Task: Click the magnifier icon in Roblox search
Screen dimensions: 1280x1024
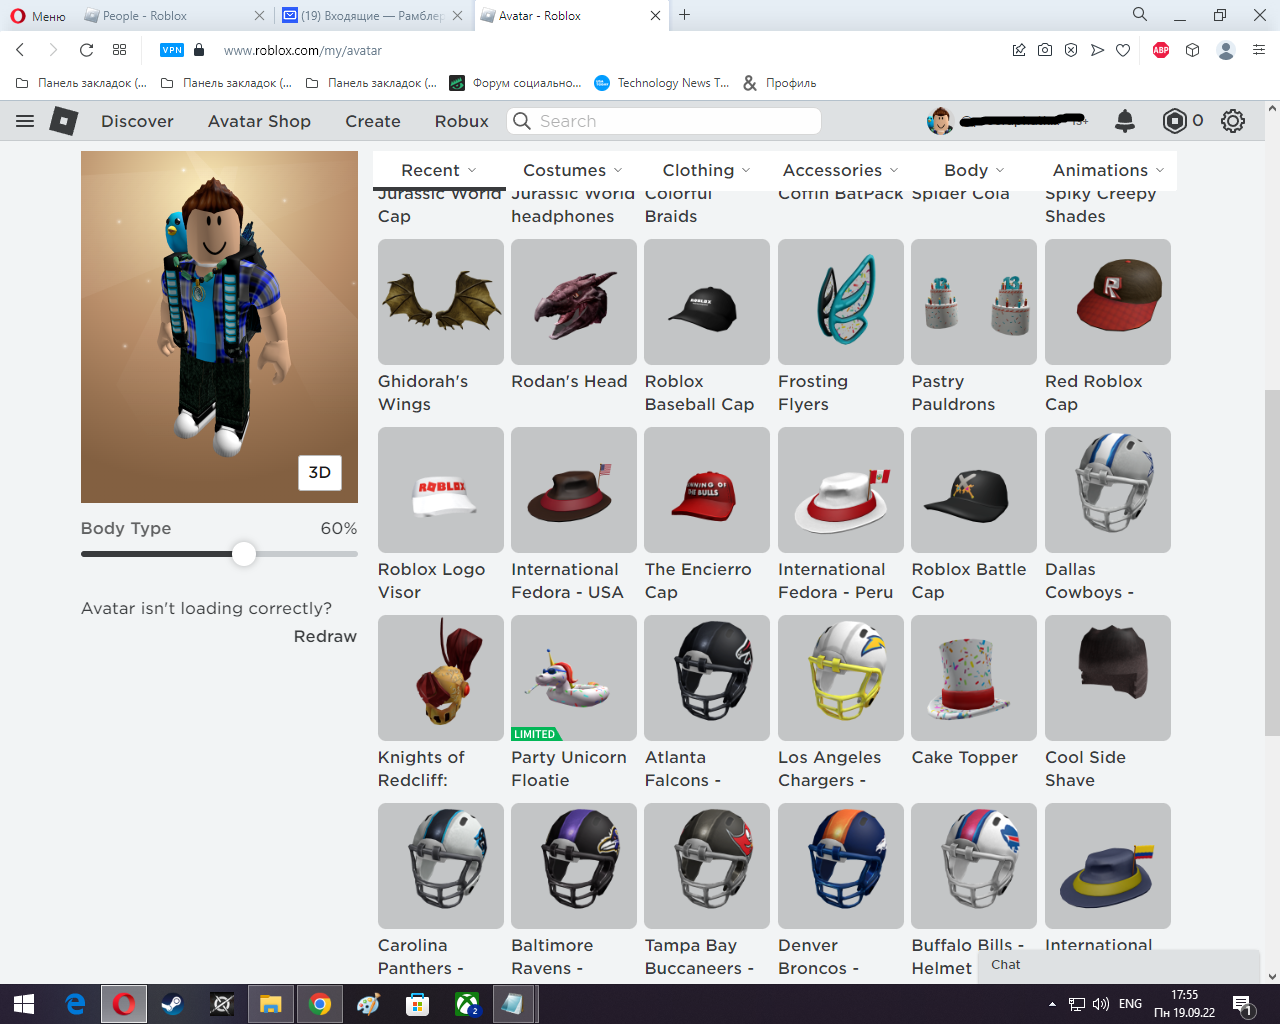Action: 521,121
